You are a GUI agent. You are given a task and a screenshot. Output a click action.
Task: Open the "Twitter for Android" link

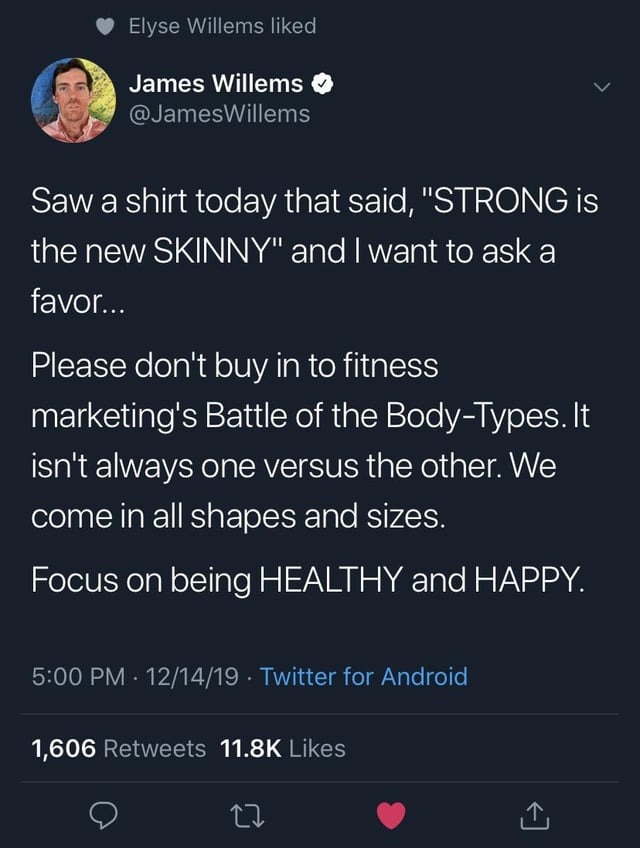tap(363, 677)
